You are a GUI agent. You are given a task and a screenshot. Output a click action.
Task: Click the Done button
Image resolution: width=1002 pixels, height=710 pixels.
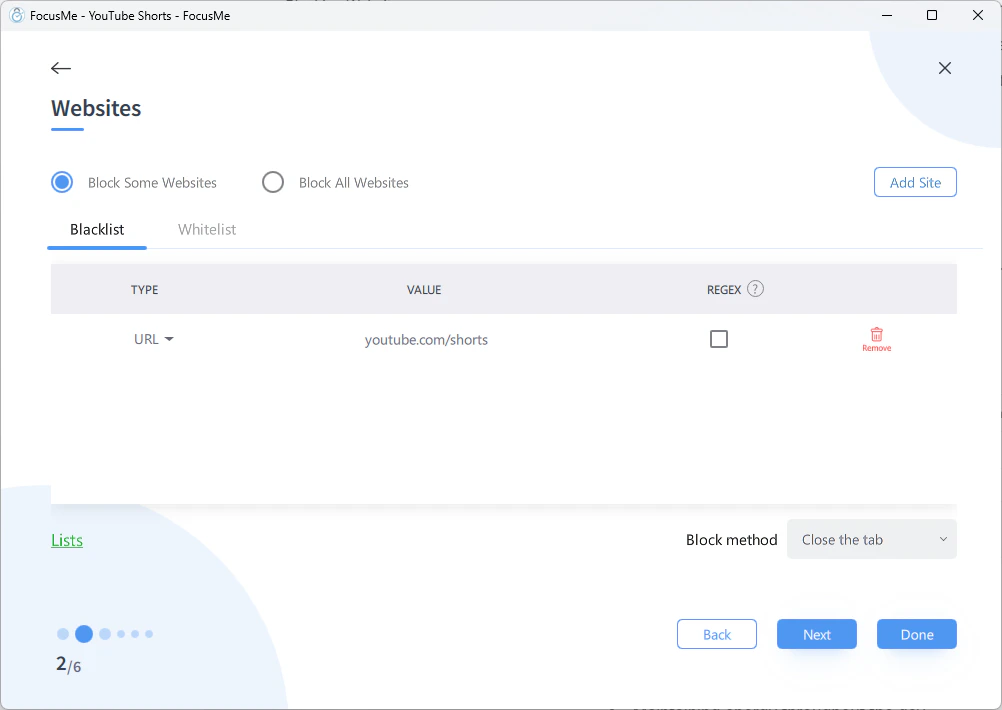(x=916, y=634)
